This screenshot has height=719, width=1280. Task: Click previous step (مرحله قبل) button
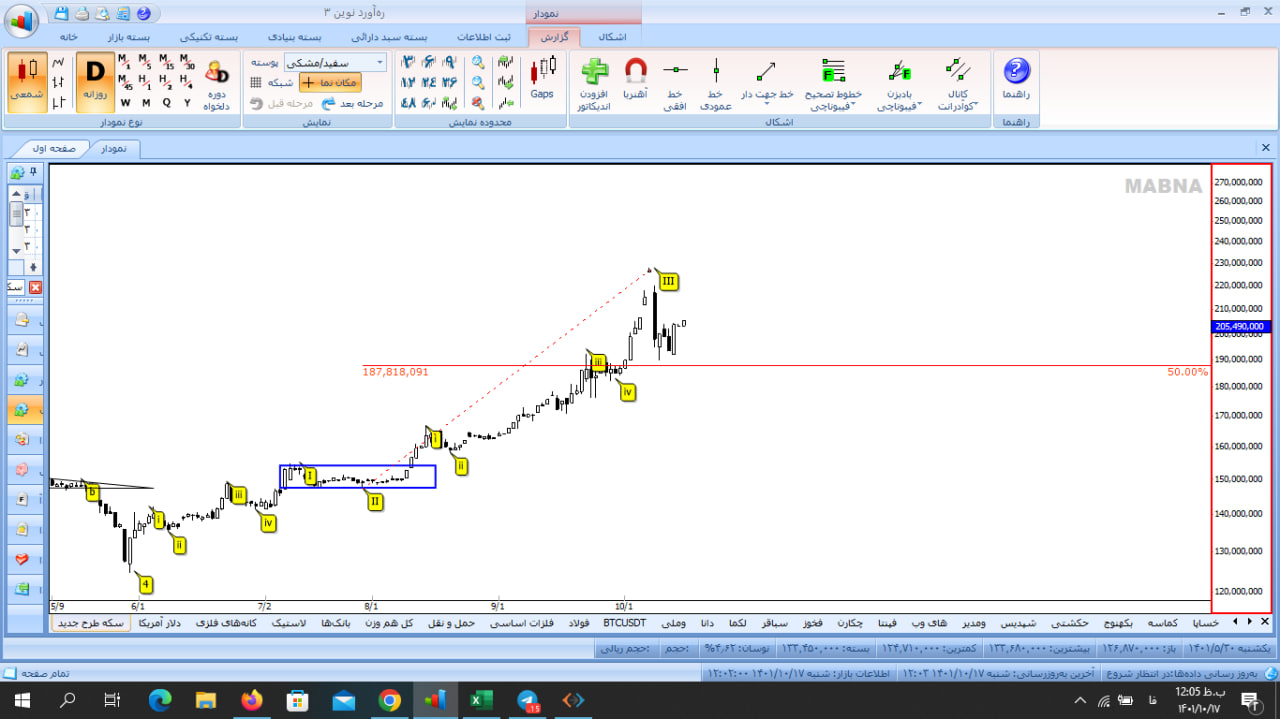281,103
